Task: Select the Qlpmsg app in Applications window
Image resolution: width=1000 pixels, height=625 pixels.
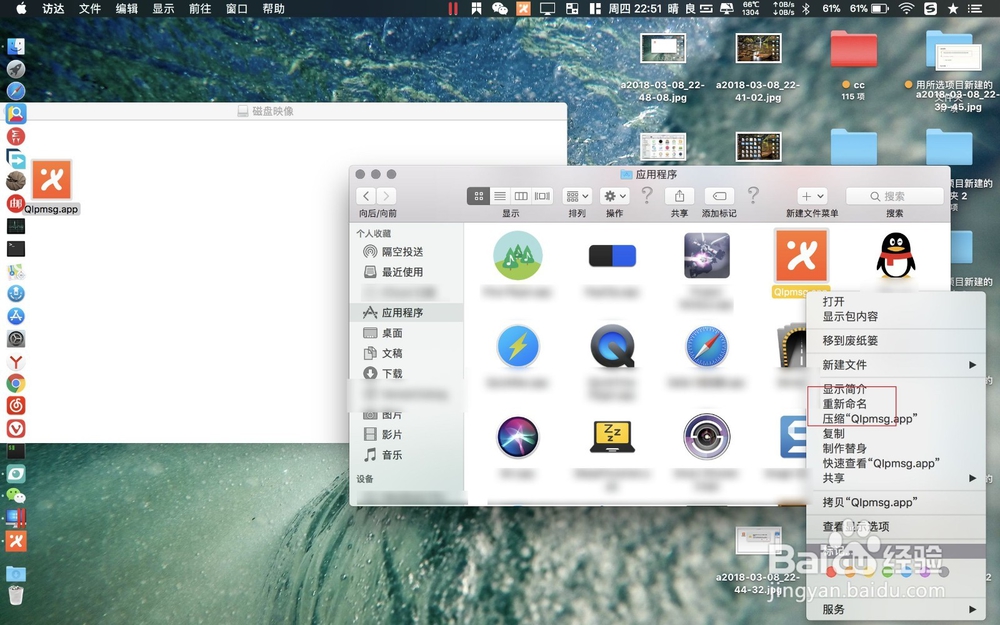Action: (801, 255)
